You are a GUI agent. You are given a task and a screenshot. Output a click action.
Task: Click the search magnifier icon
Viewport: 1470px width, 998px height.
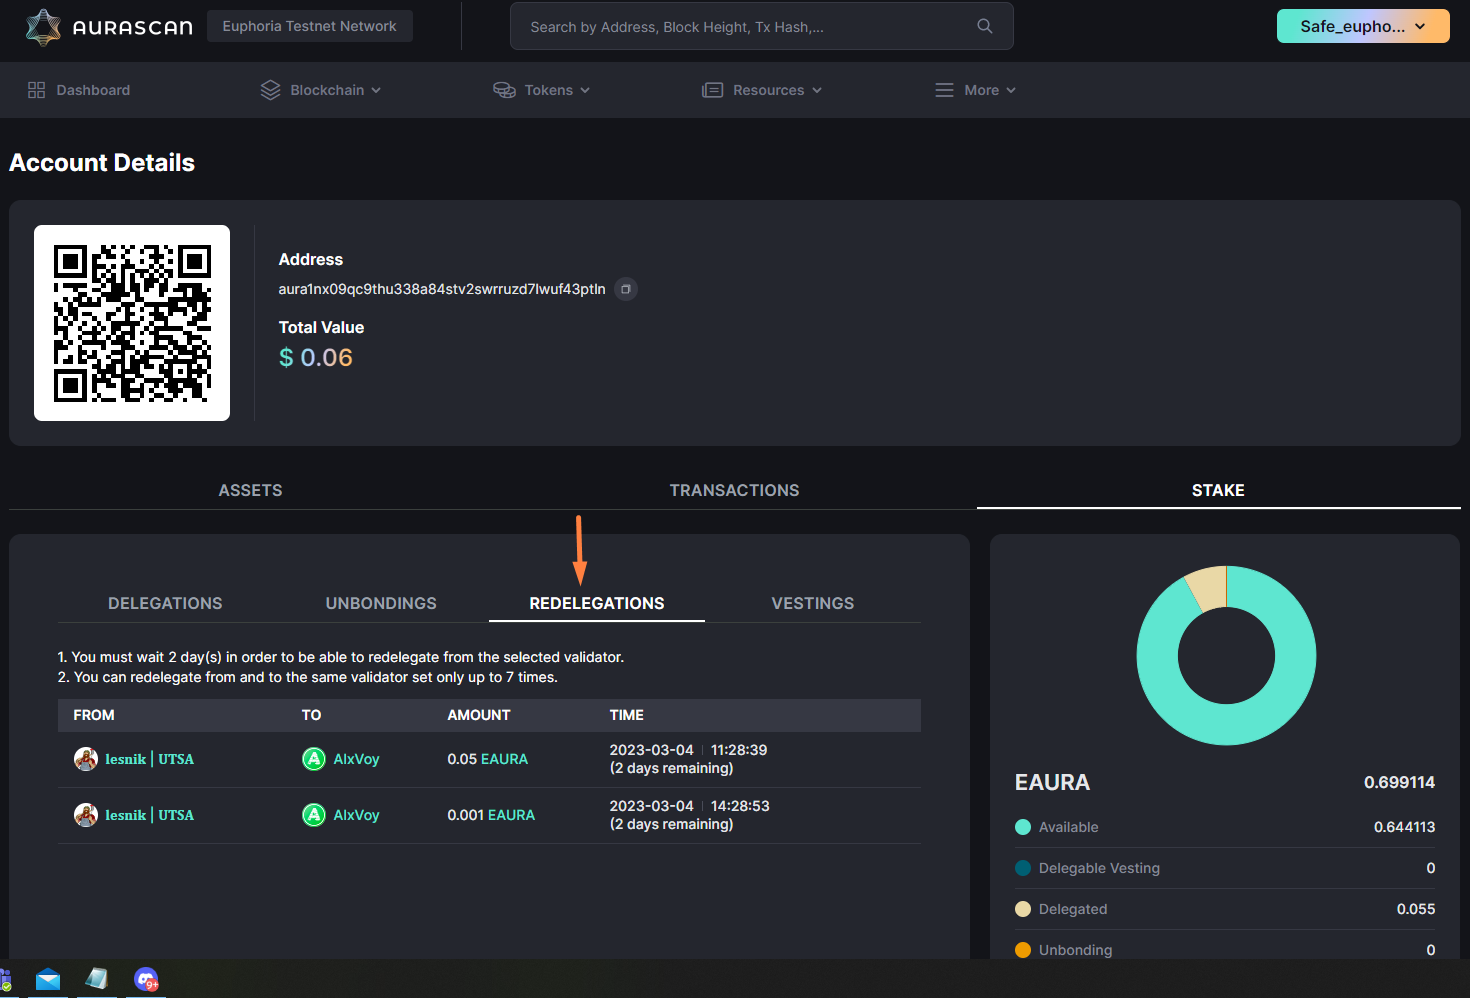(x=985, y=26)
